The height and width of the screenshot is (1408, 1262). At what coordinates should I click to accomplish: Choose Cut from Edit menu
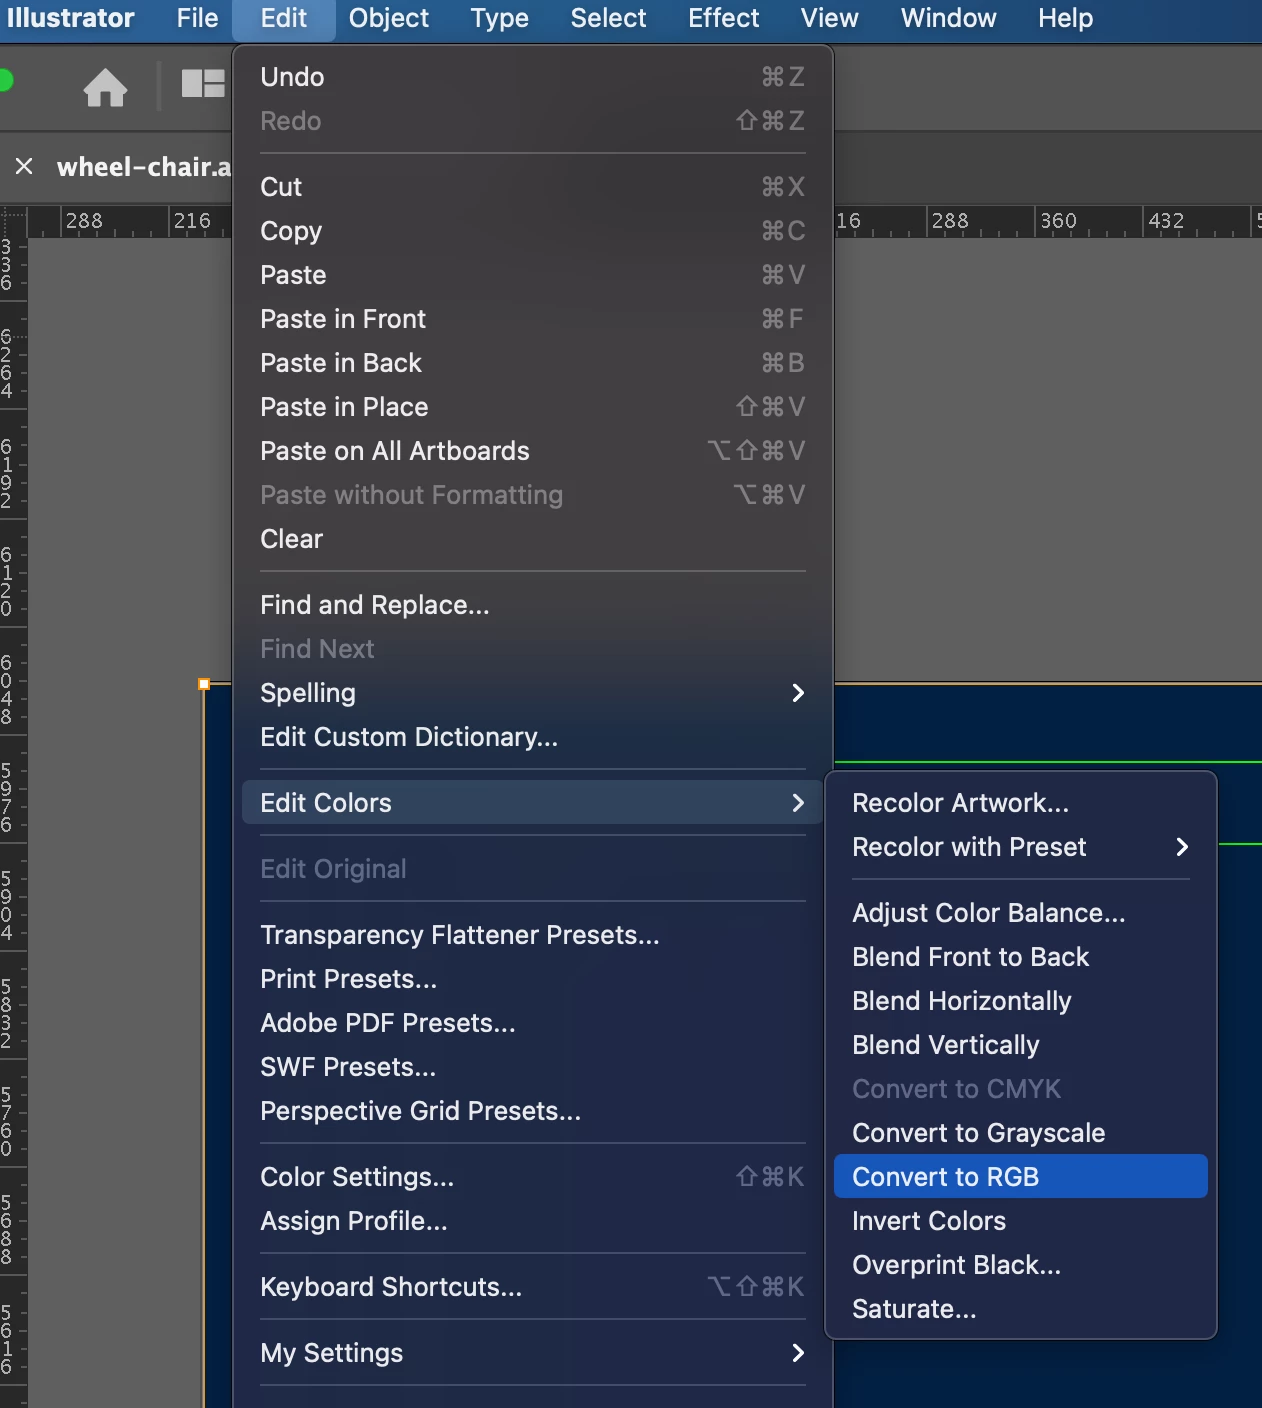[x=532, y=187]
